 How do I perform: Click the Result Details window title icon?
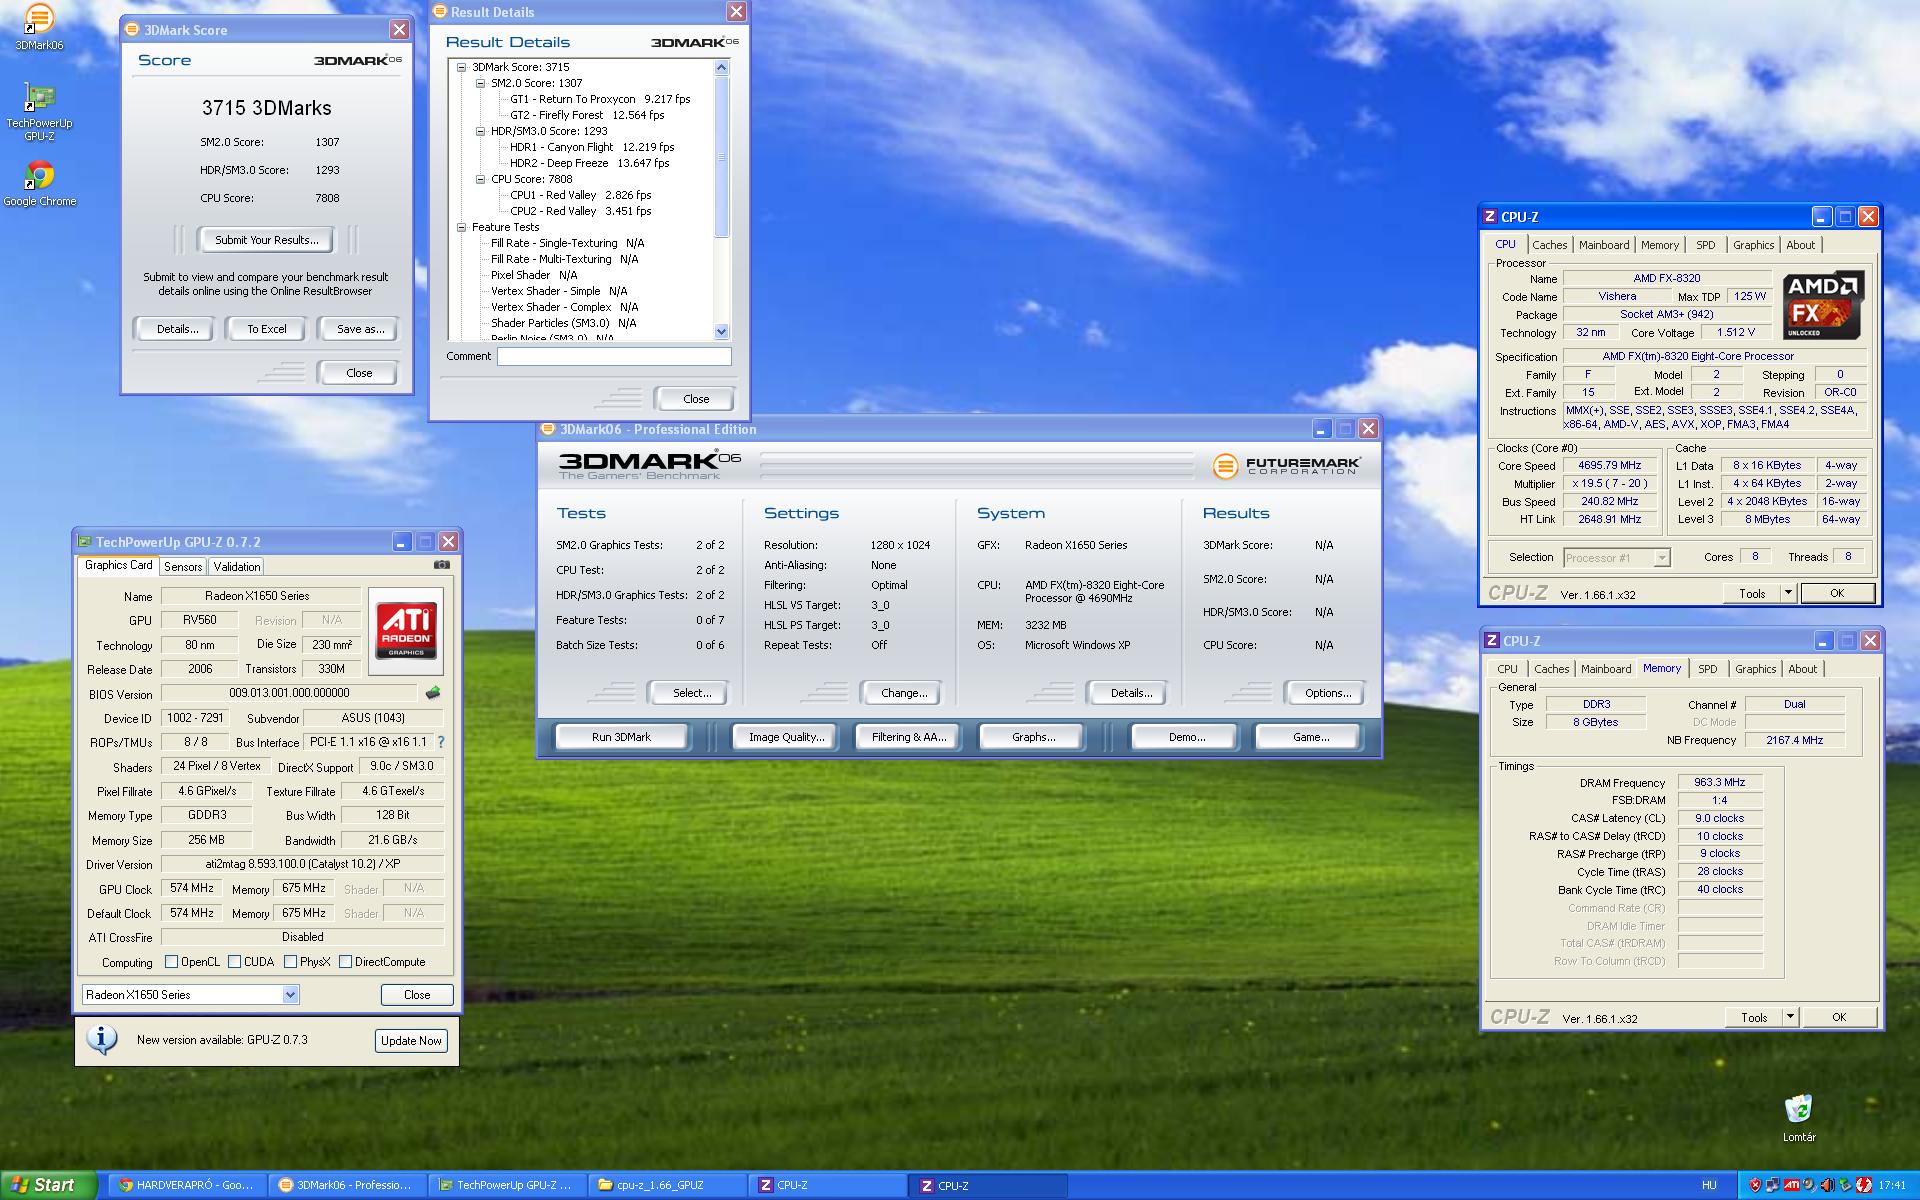(x=440, y=12)
